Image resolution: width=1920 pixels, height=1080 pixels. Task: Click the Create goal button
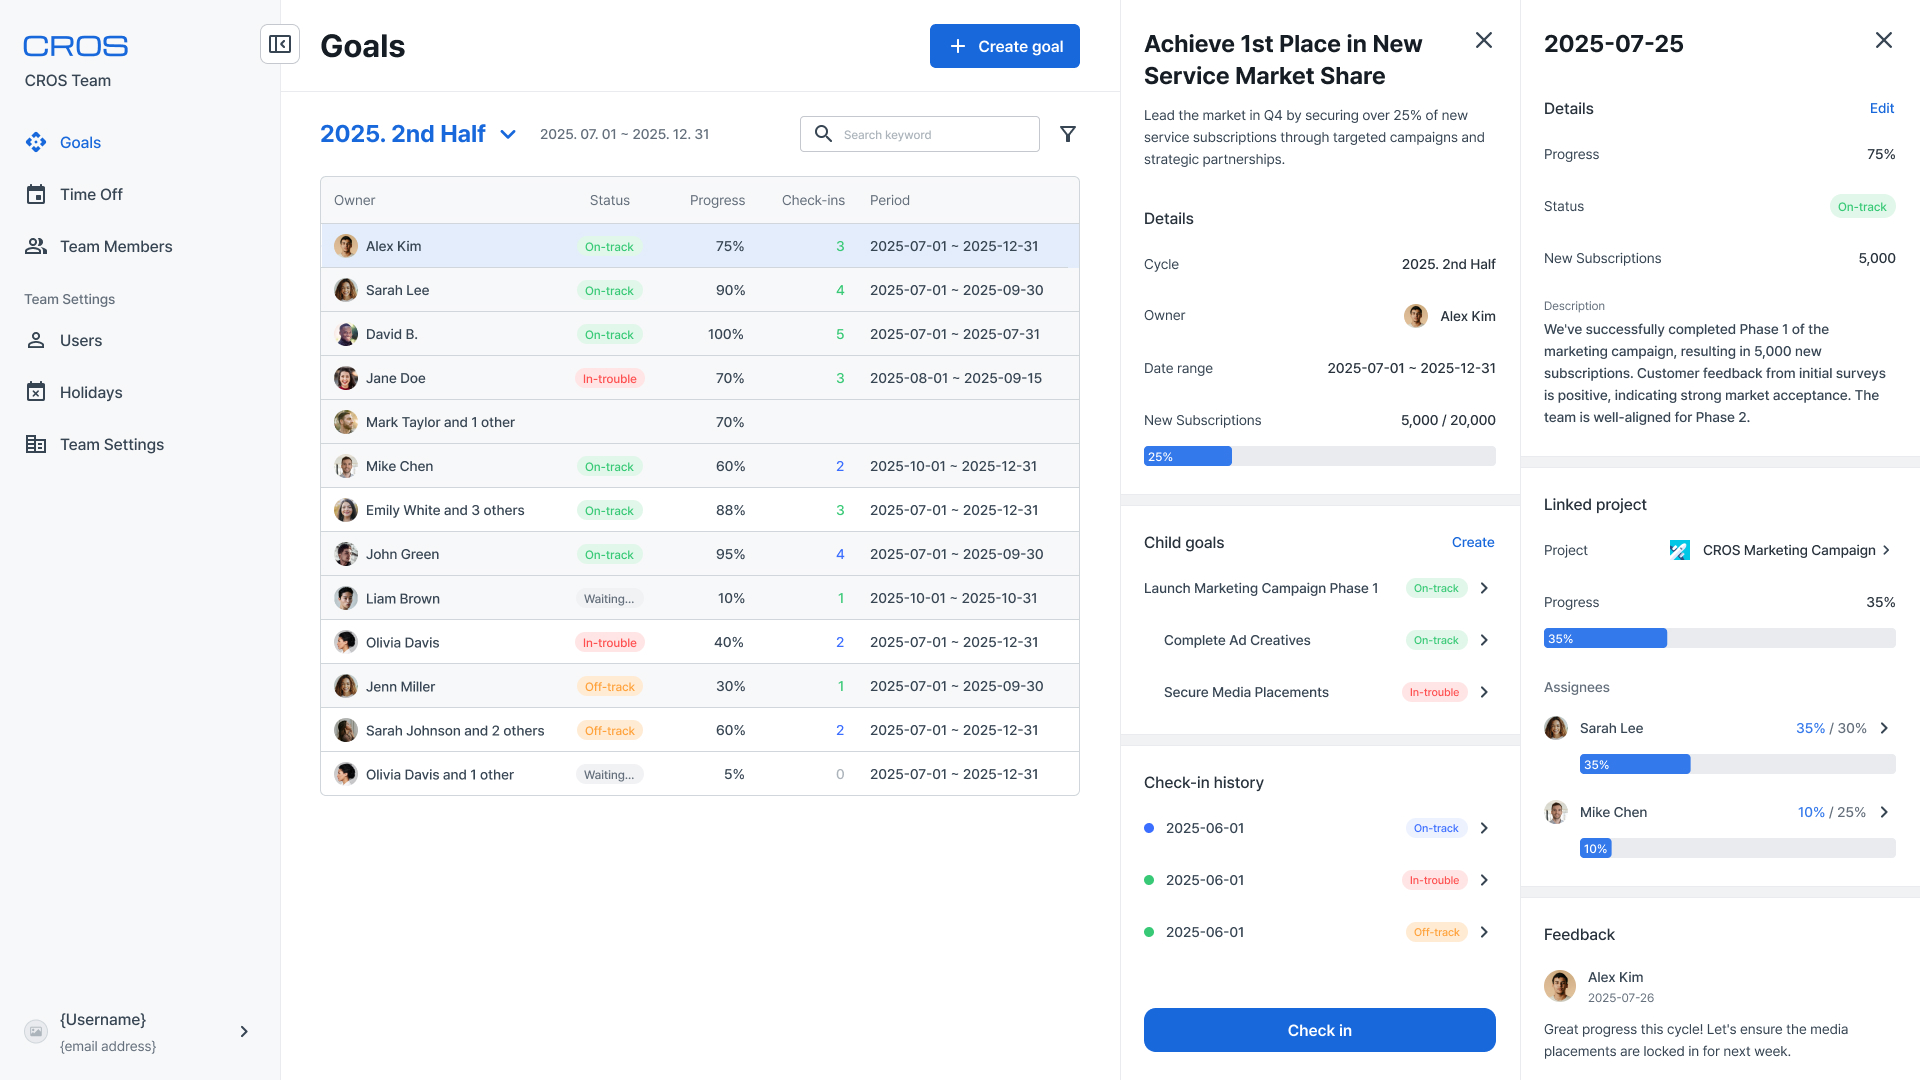click(1004, 46)
